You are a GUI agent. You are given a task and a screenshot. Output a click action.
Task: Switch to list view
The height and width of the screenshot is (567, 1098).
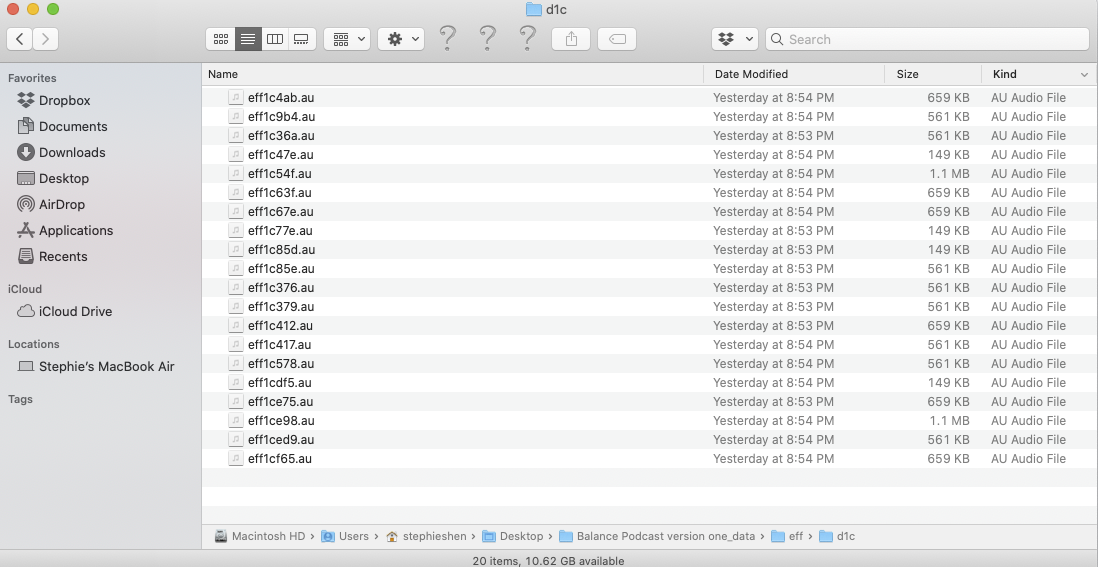248,39
